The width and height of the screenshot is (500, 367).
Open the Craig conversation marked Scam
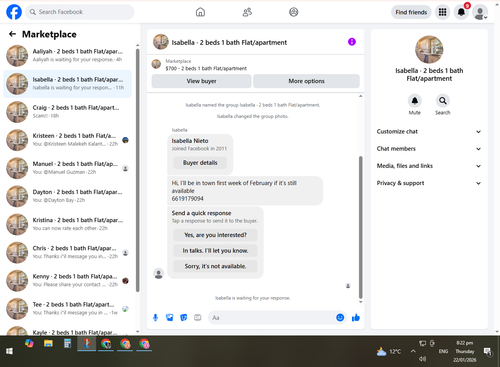tap(67, 112)
